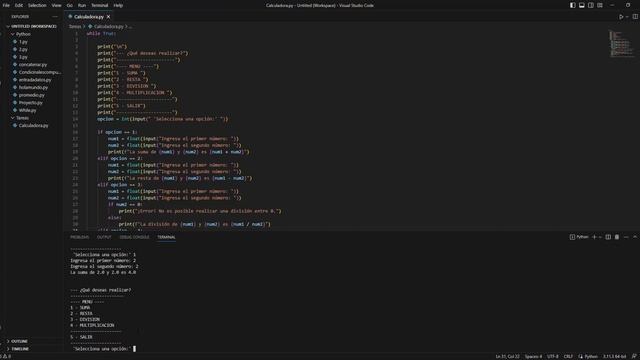Select the TERMINAL panel tab
The image size is (640, 360).
coord(166,237)
